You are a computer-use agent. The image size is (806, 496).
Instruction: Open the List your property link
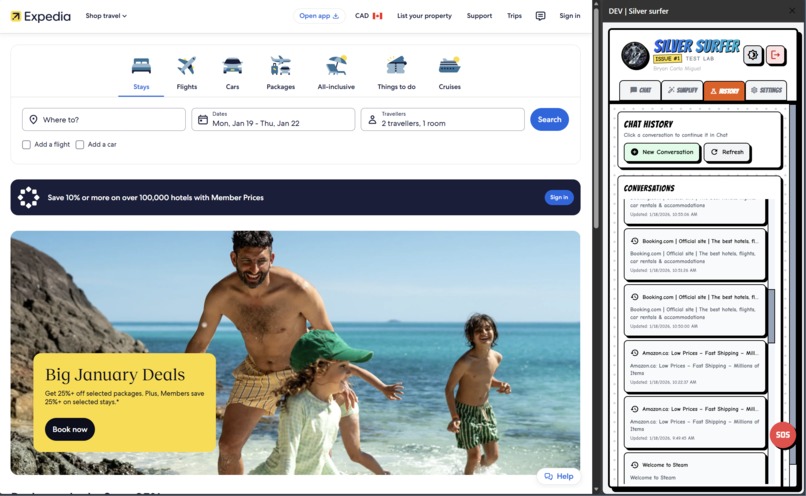[x=424, y=16]
